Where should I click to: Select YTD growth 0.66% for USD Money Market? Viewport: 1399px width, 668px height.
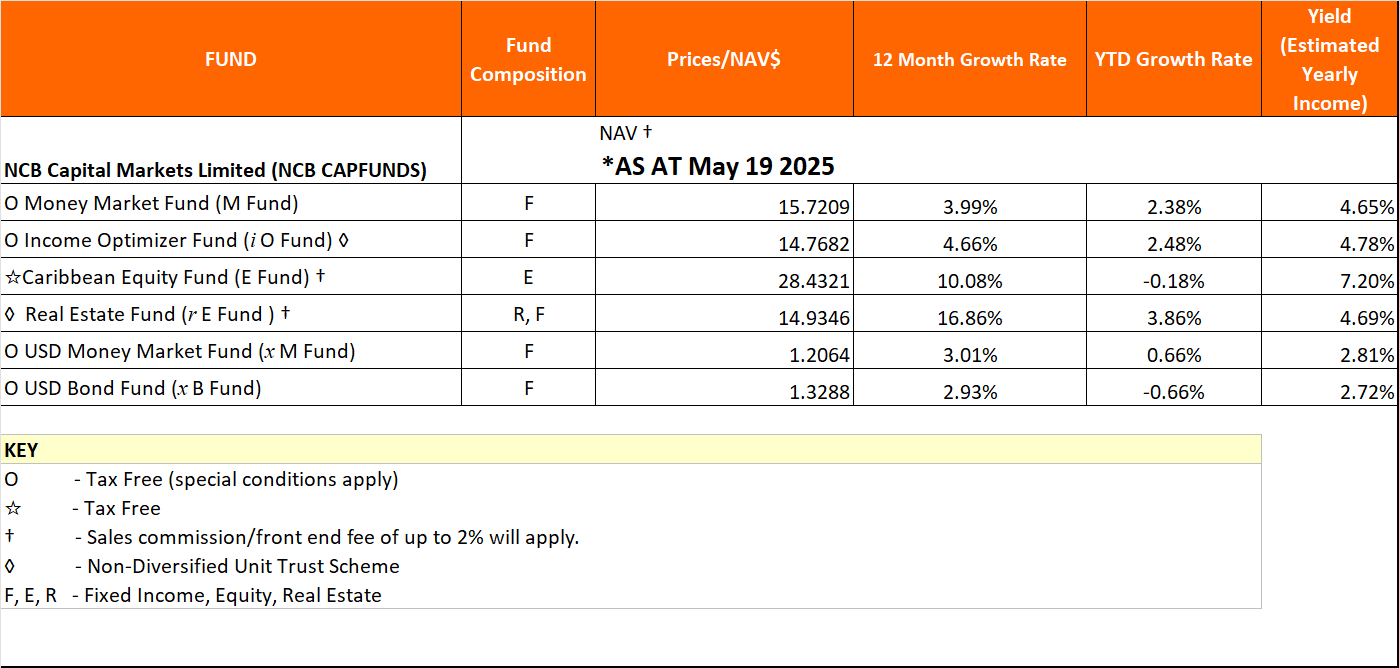[x=1173, y=356]
